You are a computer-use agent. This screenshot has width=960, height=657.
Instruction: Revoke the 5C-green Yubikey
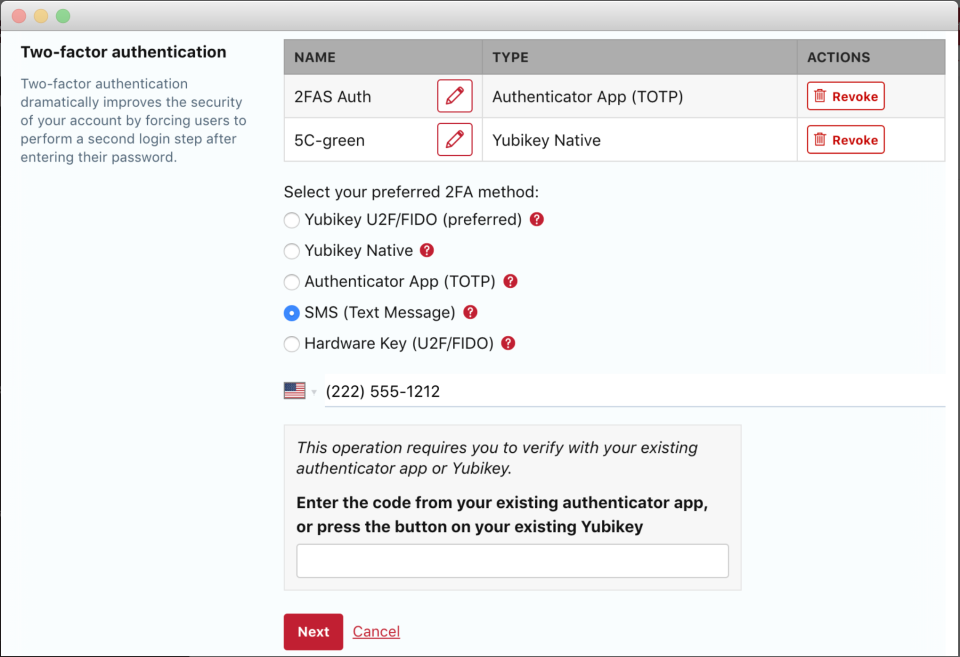[845, 139]
